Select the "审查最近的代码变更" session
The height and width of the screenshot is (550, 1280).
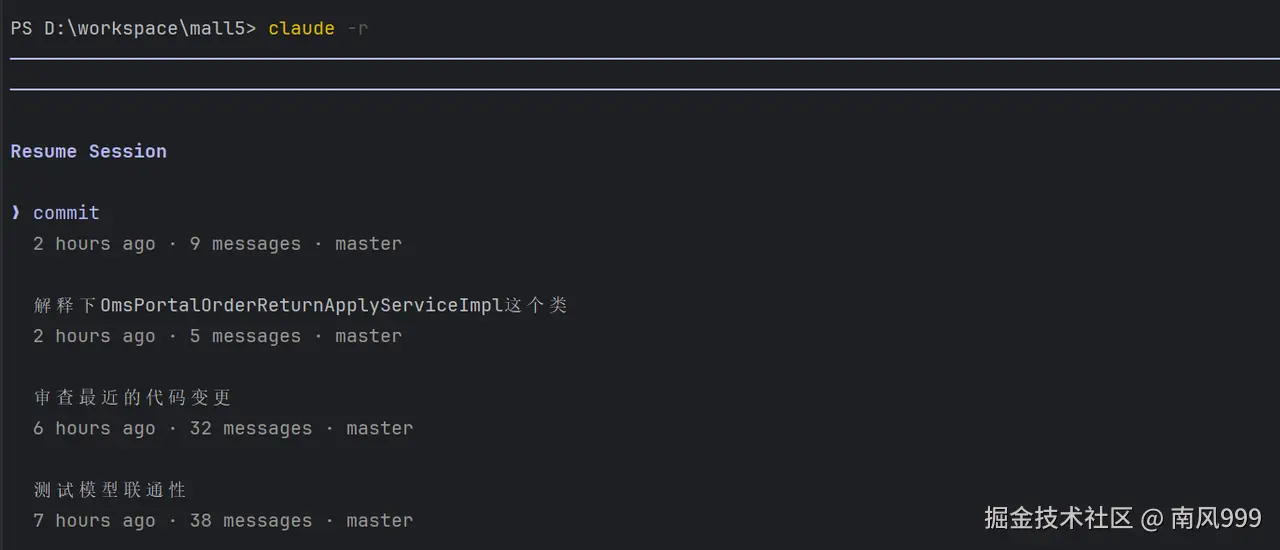[x=132, y=397]
